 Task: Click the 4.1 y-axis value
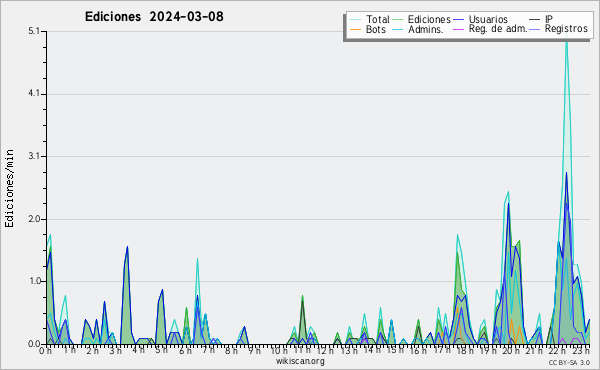click(x=34, y=94)
